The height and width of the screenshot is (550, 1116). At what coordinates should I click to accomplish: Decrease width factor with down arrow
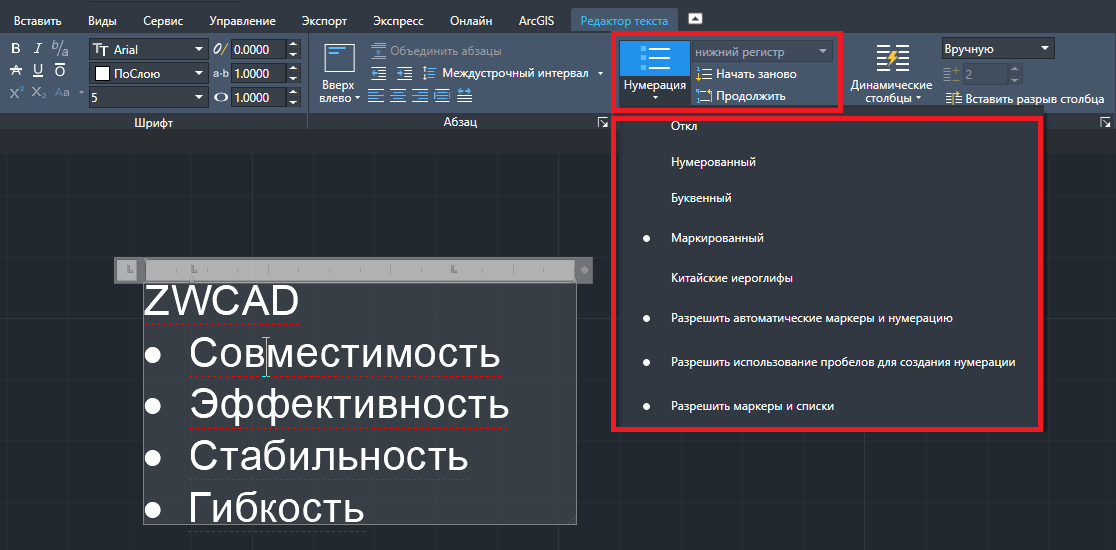tap(293, 102)
